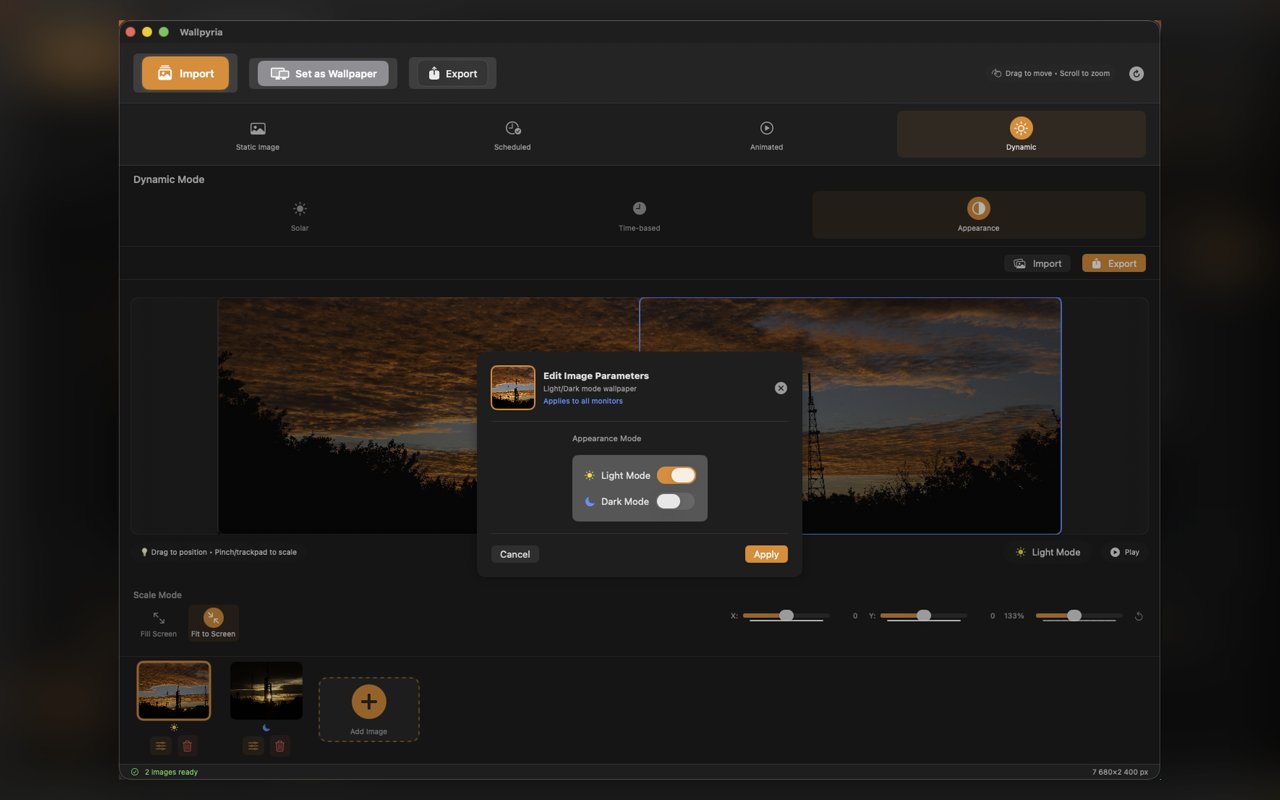Toggle the Light Mode switch
The image size is (1280, 800).
pos(676,475)
